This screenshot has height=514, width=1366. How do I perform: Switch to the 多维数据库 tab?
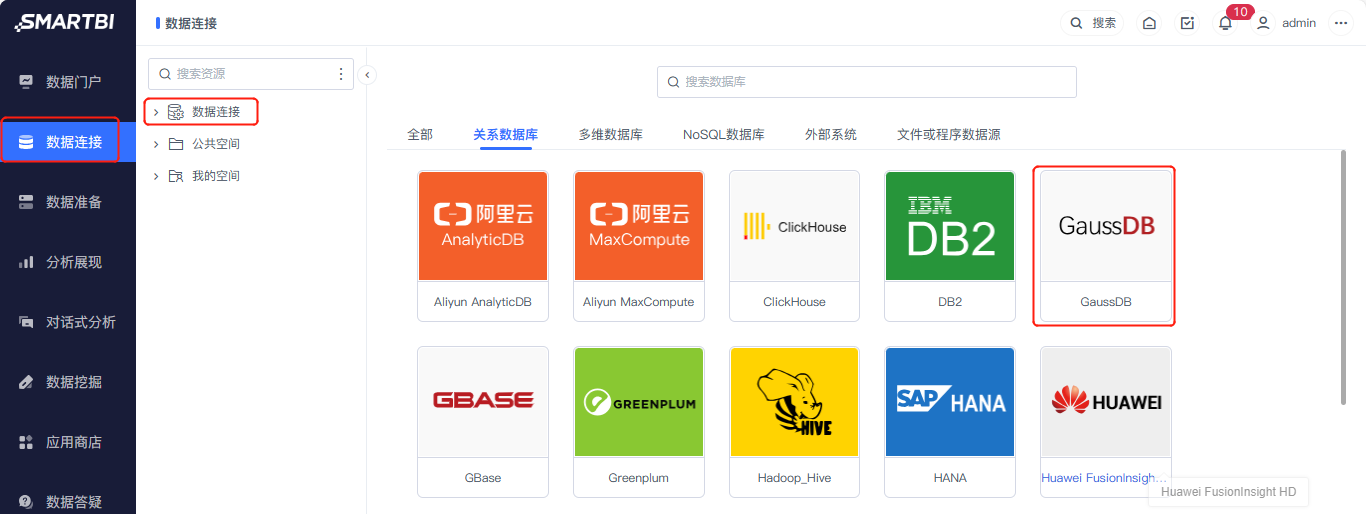tap(610, 134)
